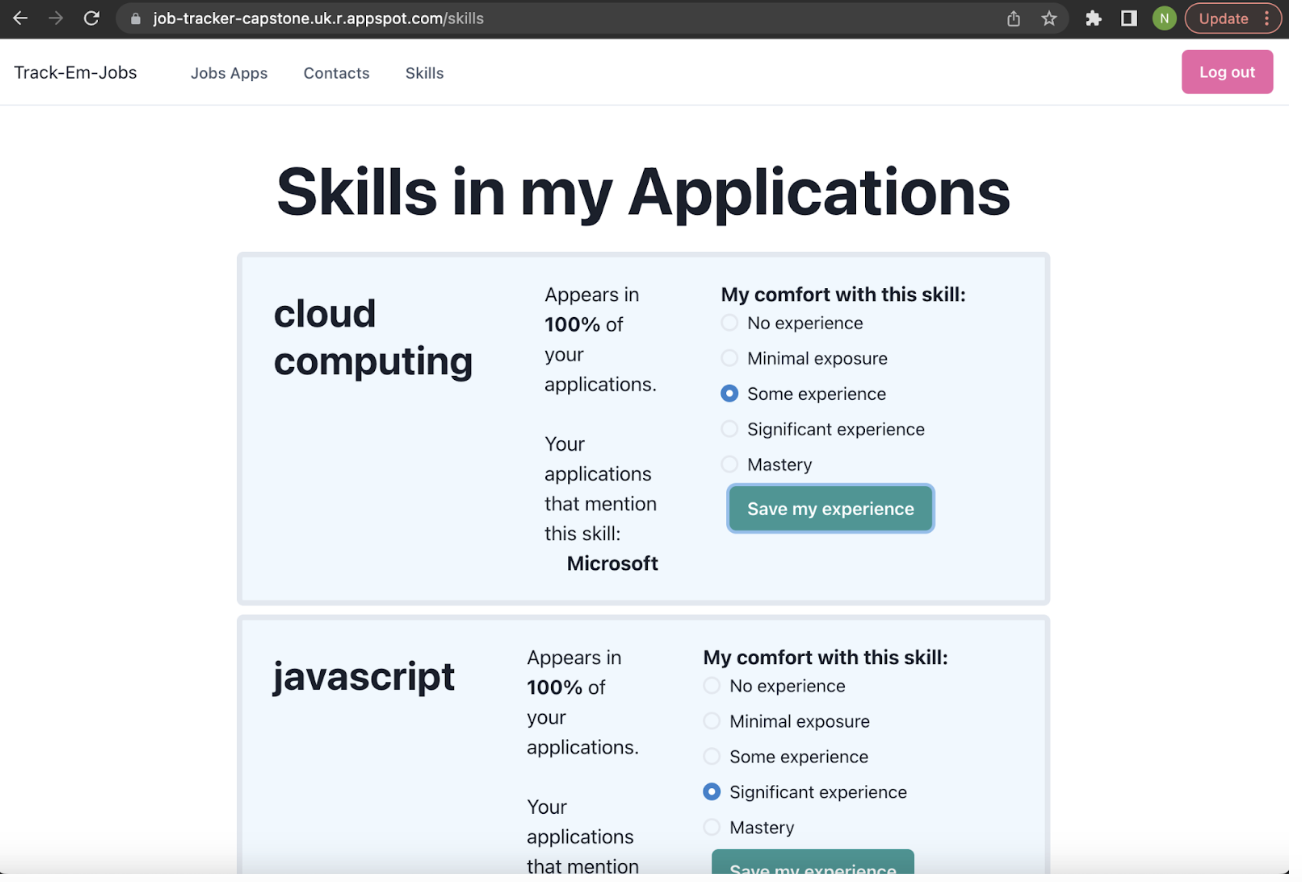The image size is (1302, 882).
Task: Reload the page with refresh icon
Action: [x=91, y=18]
